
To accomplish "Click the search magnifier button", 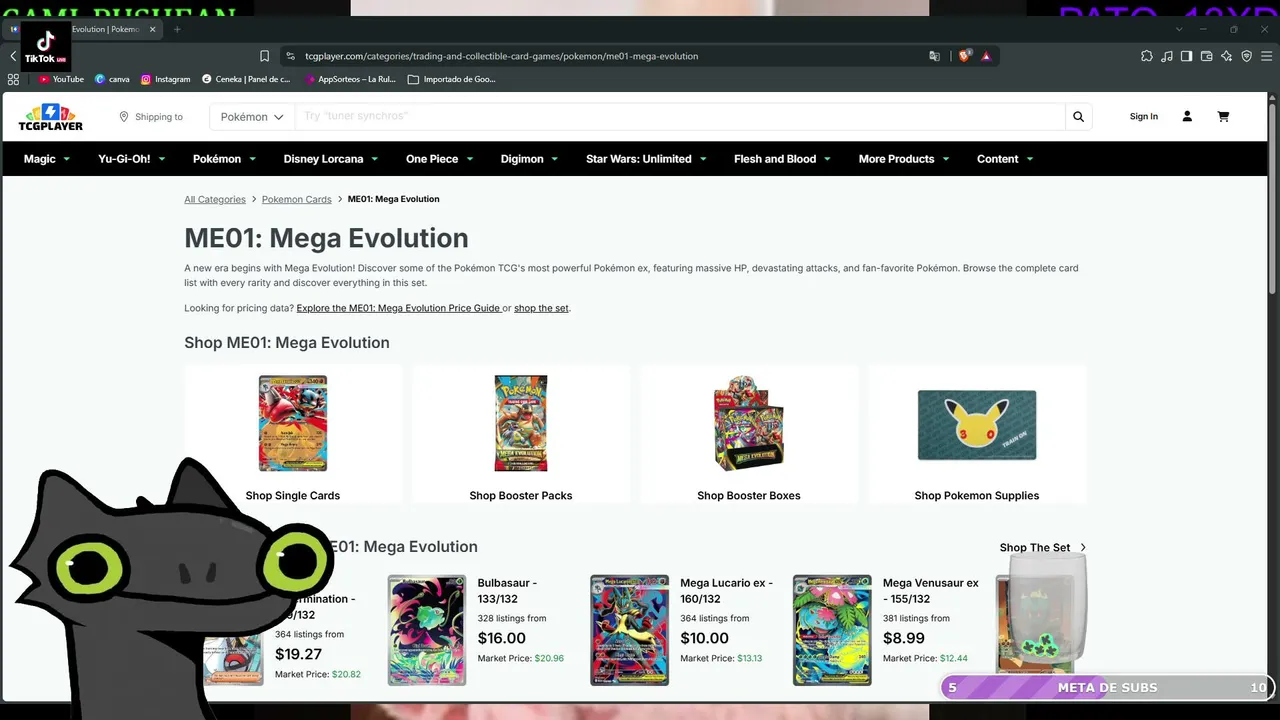I will coord(1078,117).
